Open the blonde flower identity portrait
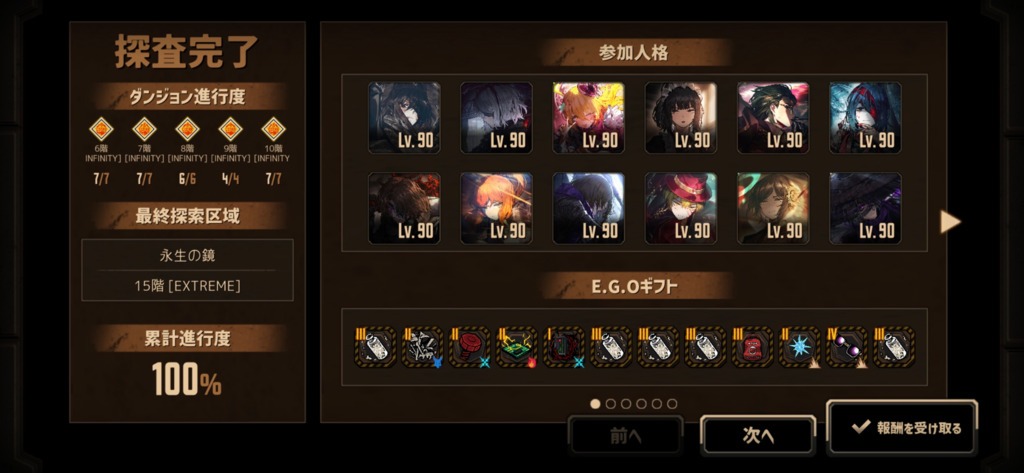This screenshot has height=473, width=1024. coord(588,118)
